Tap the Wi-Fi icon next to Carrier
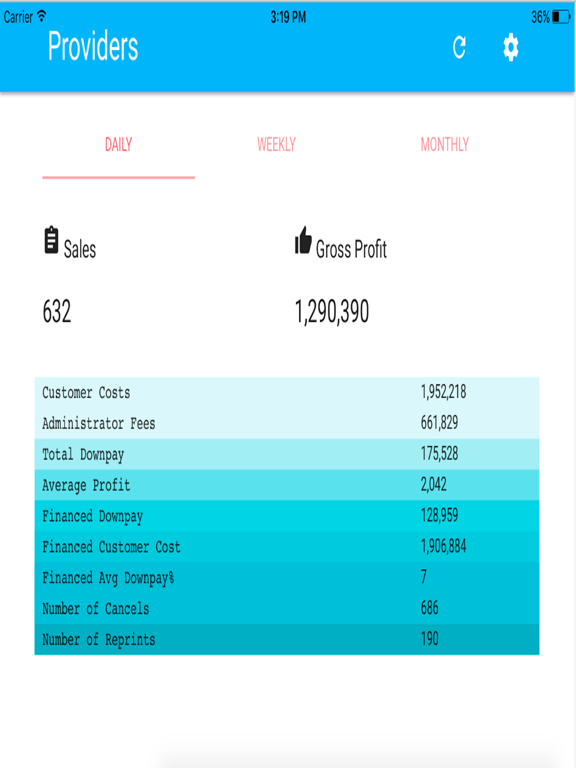The height and width of the screenshot is (768, 576). (42, 16)
